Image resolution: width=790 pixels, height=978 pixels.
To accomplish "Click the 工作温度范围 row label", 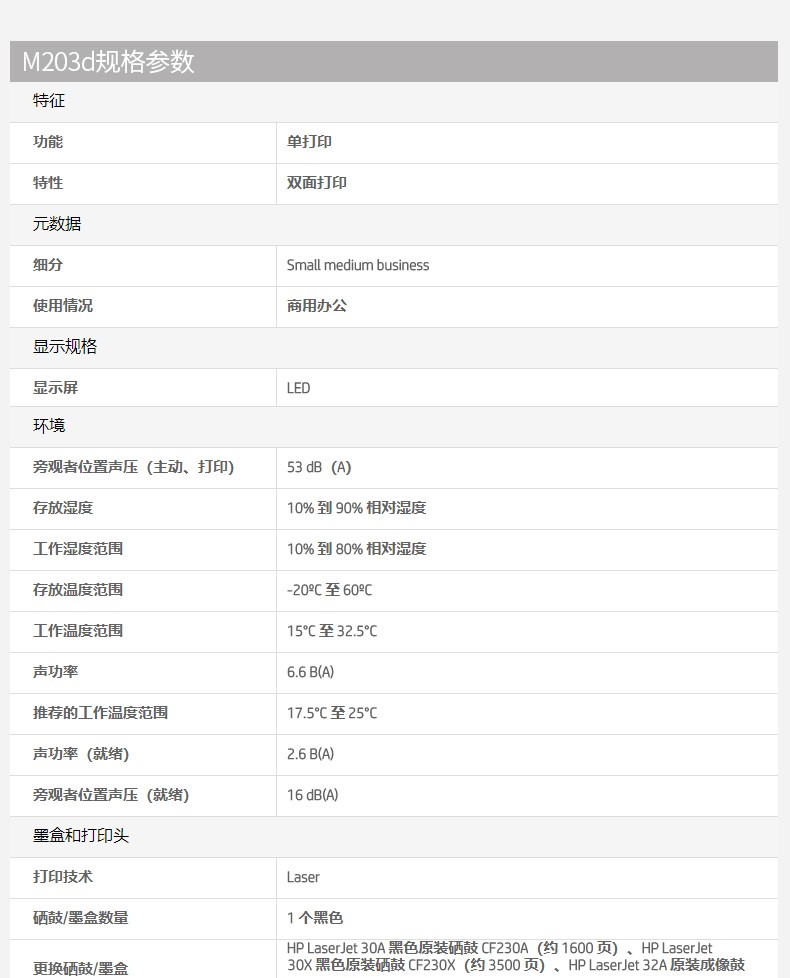I will (x=78, y=631).
